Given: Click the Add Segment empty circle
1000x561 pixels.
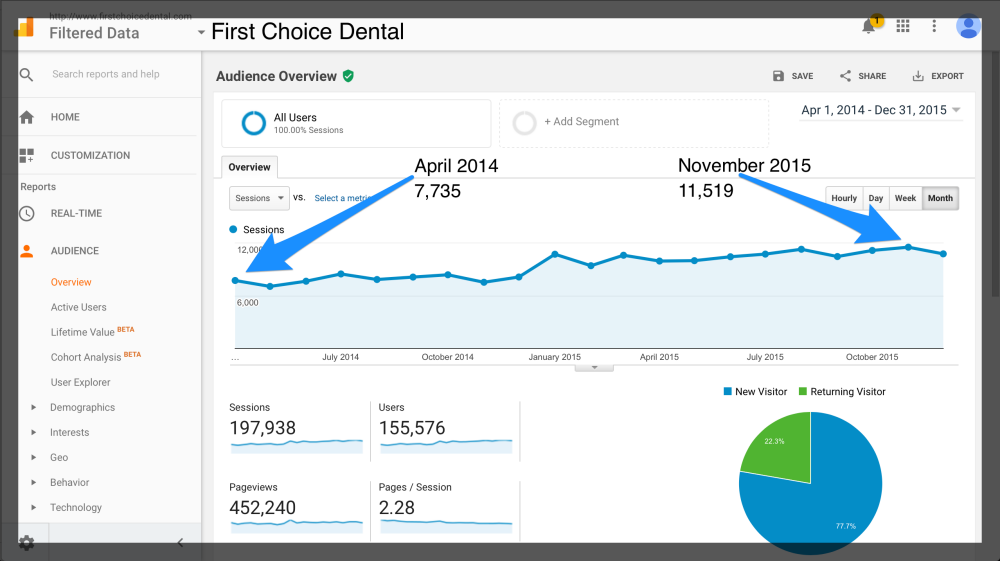Looking at the screenshot, I should point(524,123).
